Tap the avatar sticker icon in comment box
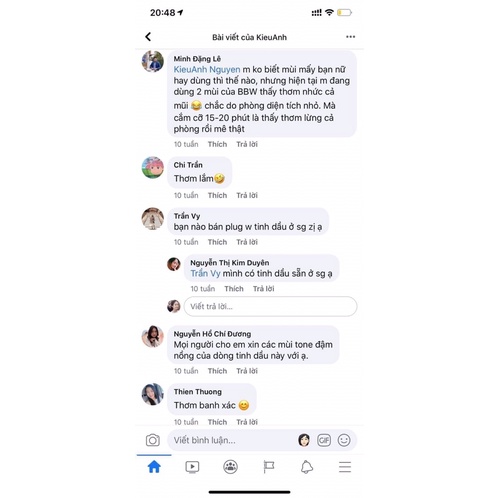The height and width of the screenshot is (498, 498). point(304,440)
